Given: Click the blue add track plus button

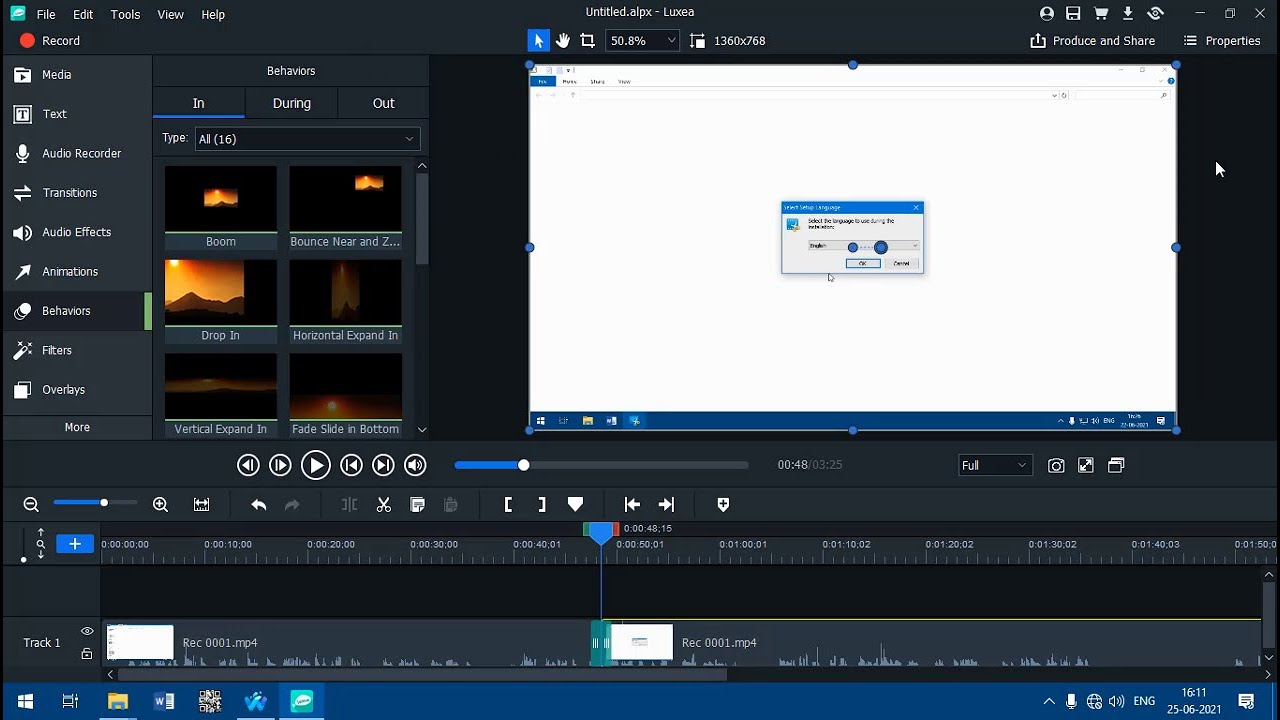Looking at the screenshot, I should (x=75, y=543).
